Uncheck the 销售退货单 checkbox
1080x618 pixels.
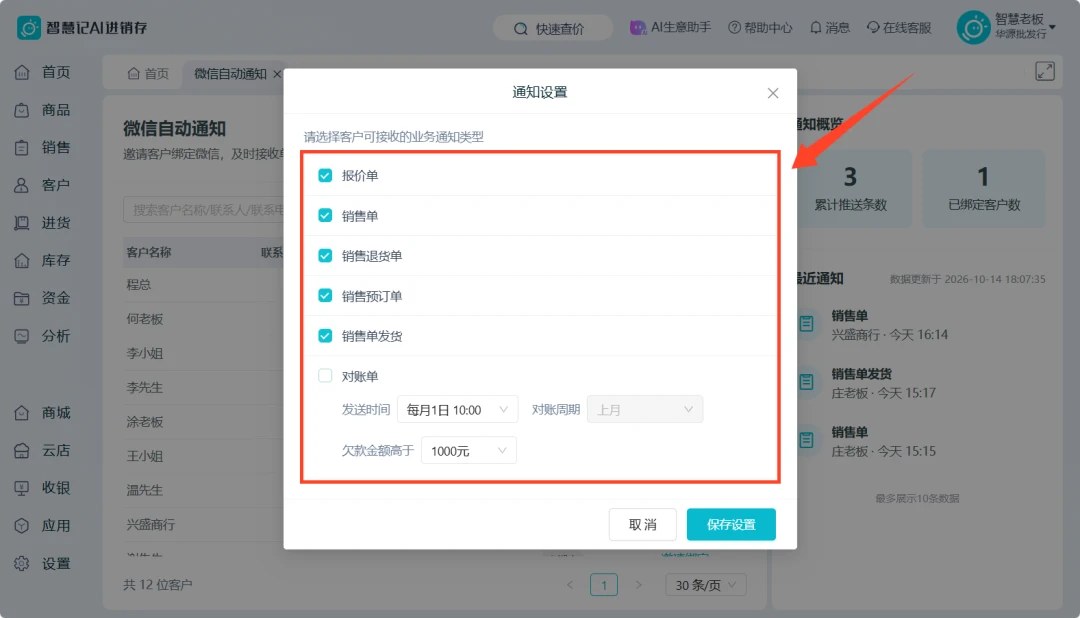pos(325,256)
